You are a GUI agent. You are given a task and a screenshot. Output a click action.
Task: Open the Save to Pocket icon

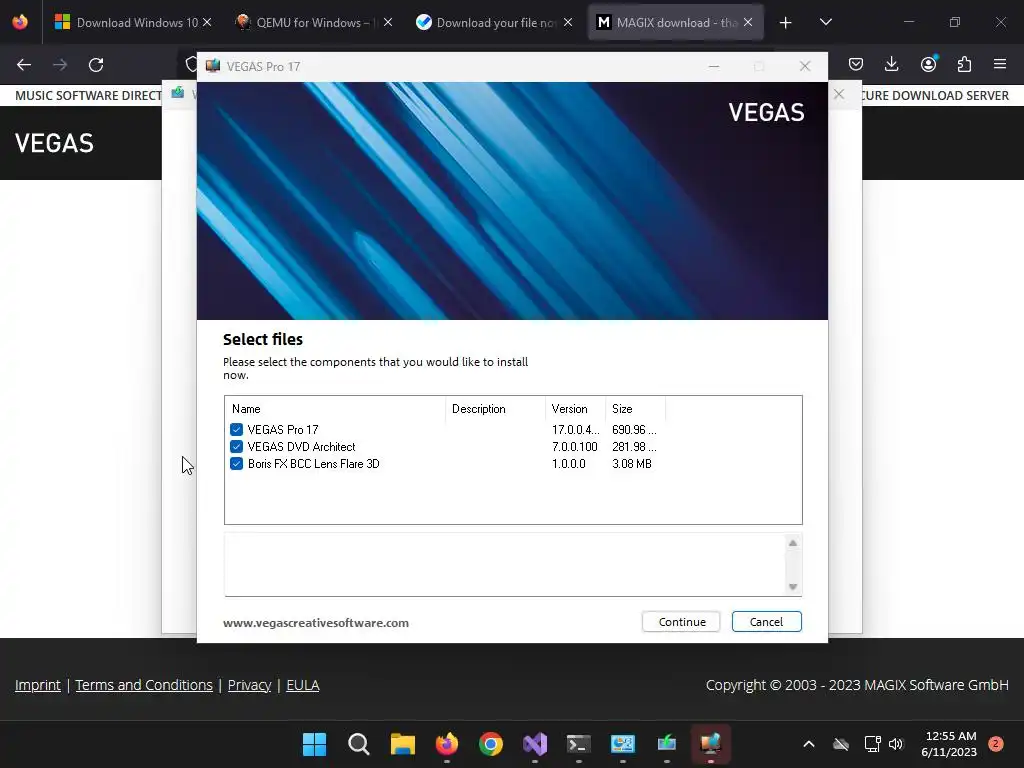[856, 64]
